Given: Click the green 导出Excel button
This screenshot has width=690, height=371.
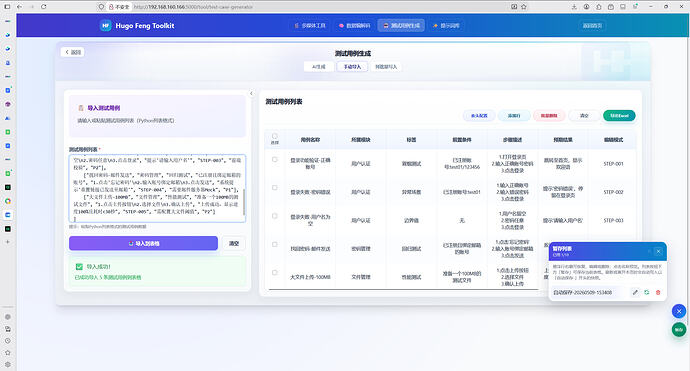Looking at the screenshot, I should [619, 116].
